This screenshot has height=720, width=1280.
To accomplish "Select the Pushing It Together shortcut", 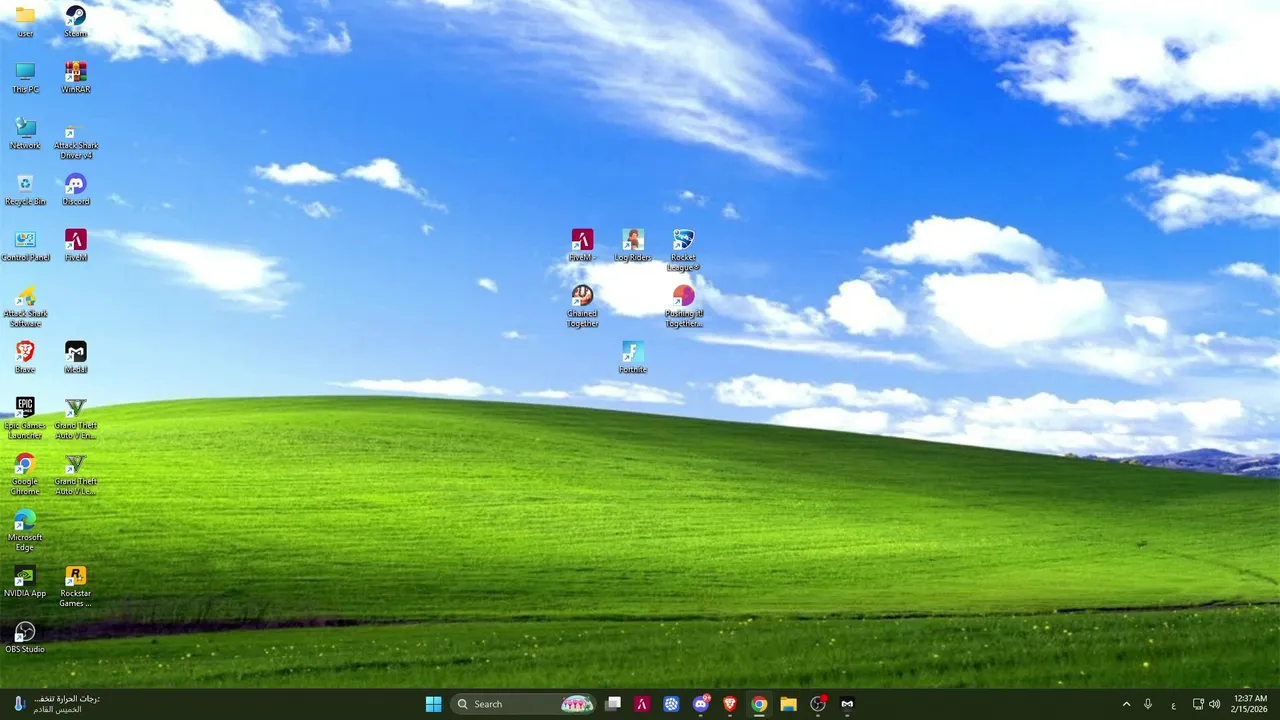I will point(683,306).
